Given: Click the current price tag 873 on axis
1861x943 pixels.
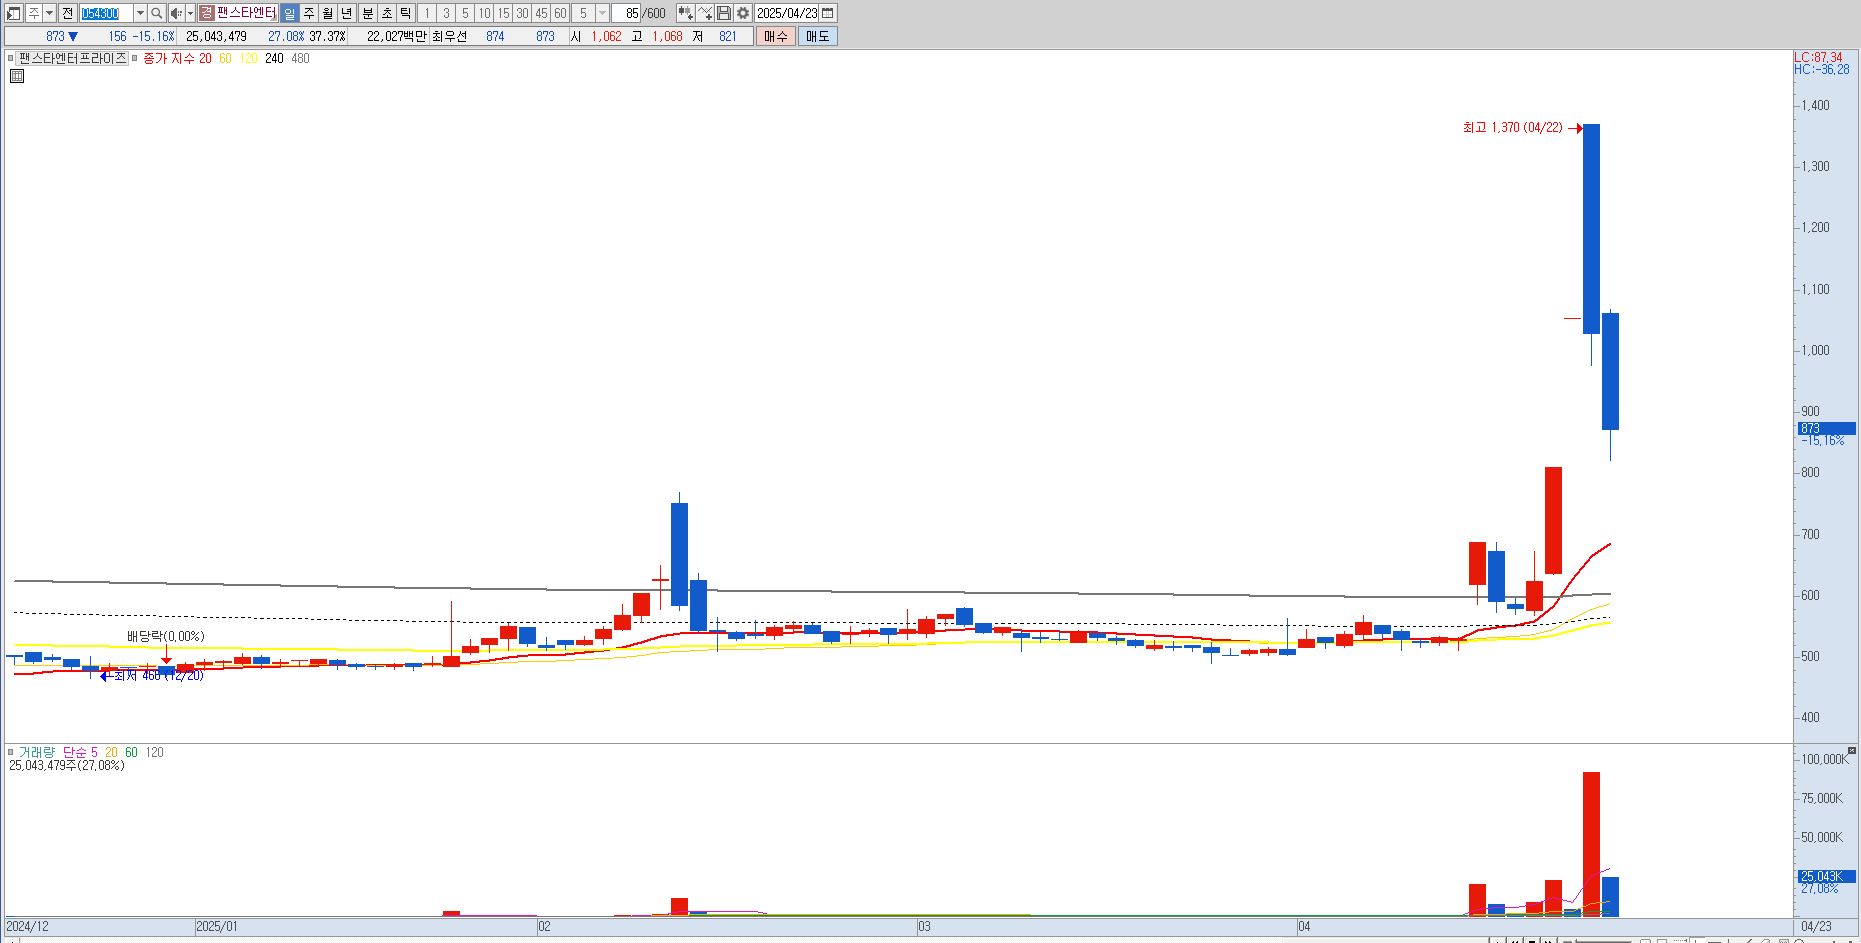Looking at the screenshot, I should (x=1826, y=428).
